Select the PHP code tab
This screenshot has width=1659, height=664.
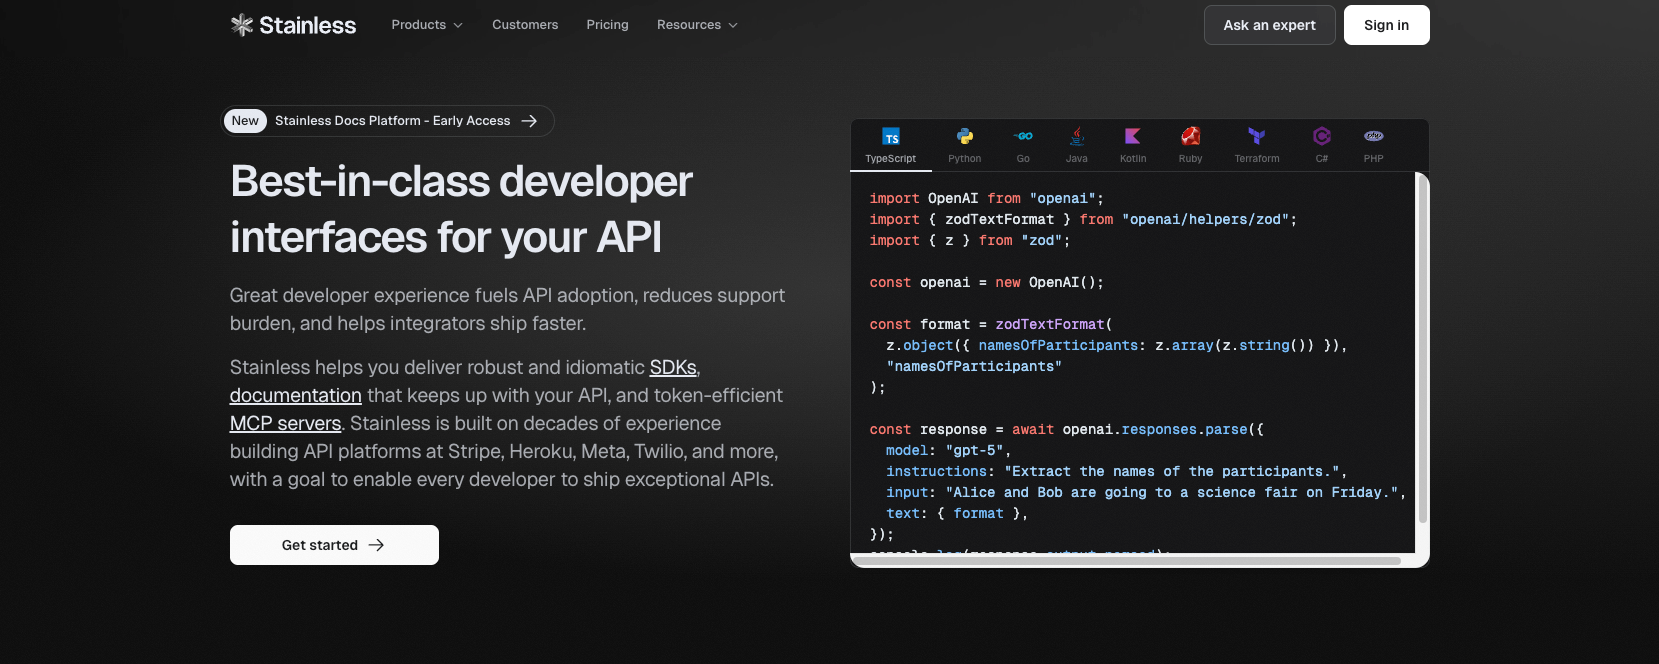(x=1374, y=145)
